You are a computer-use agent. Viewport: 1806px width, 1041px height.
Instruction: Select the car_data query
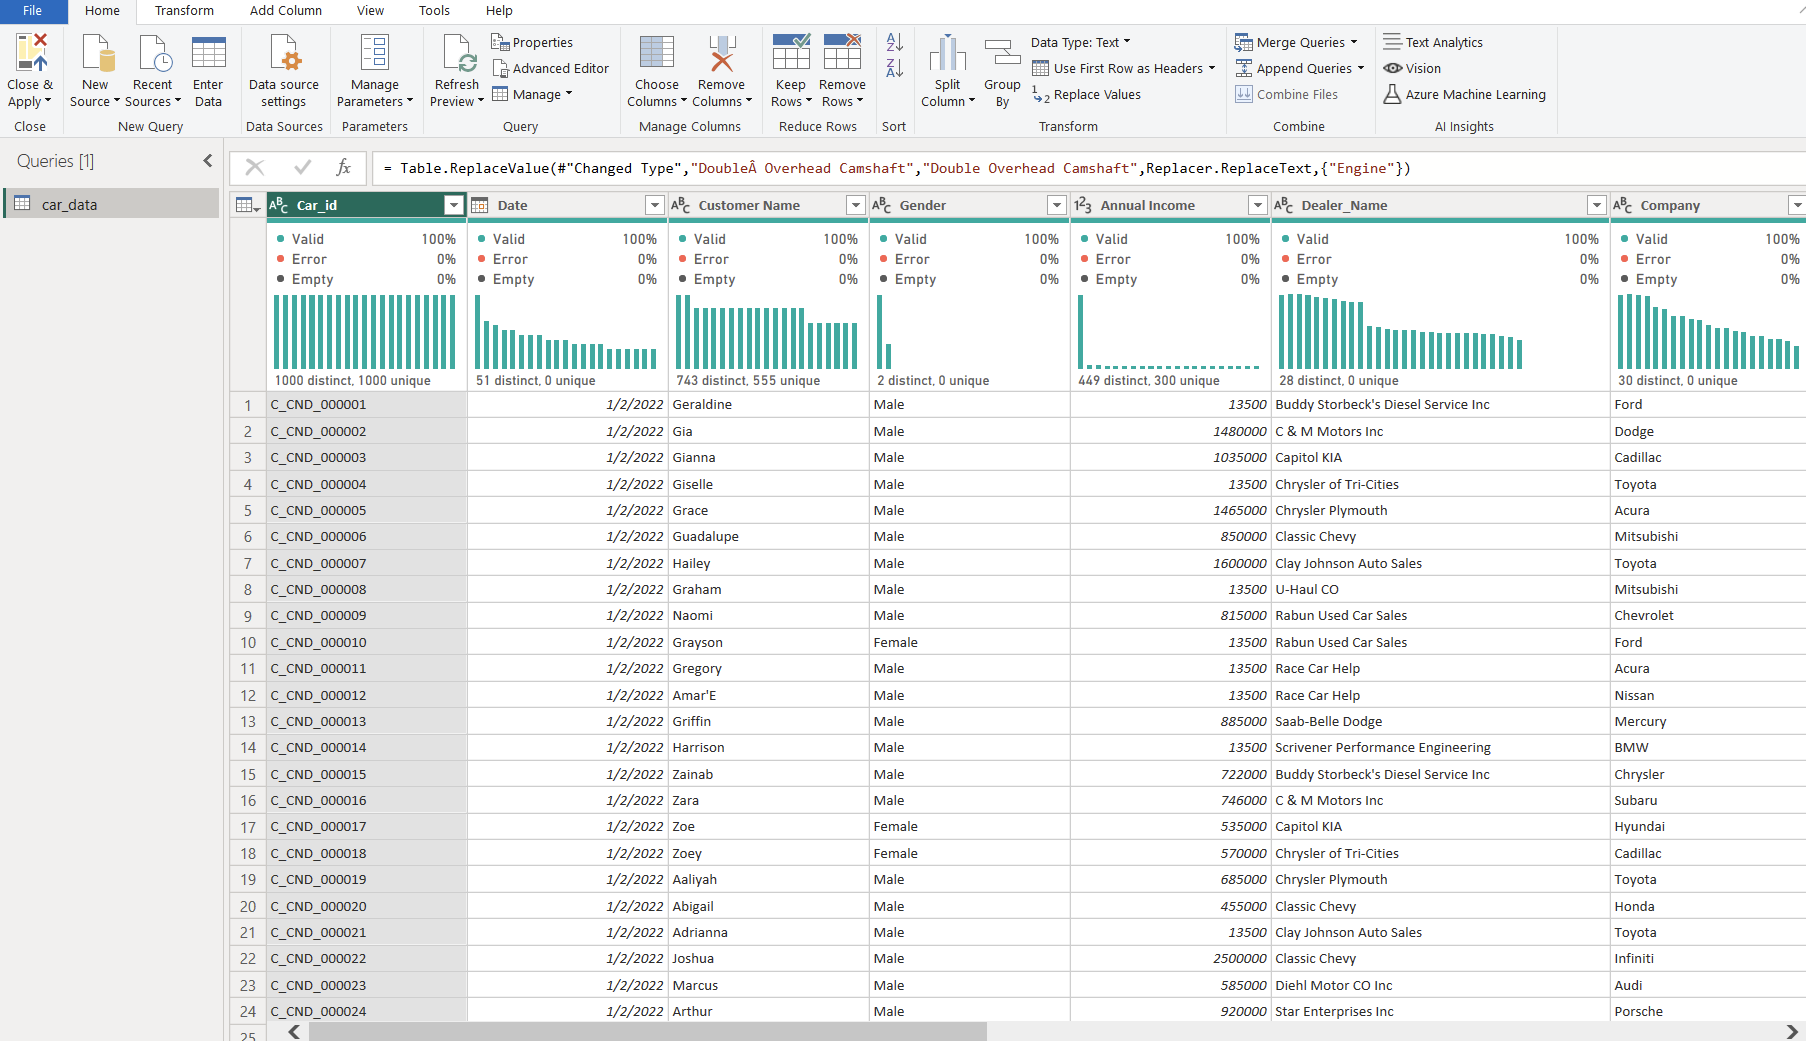[x=111, y=204]
